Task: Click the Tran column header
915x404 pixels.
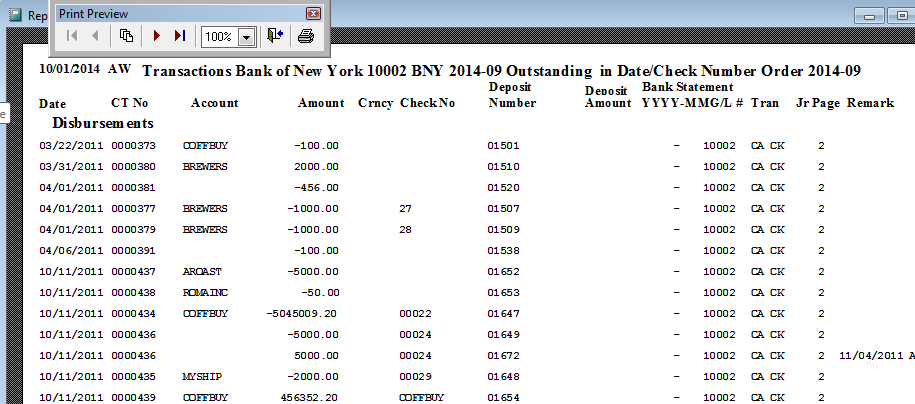Action: [x=764, y=103]
